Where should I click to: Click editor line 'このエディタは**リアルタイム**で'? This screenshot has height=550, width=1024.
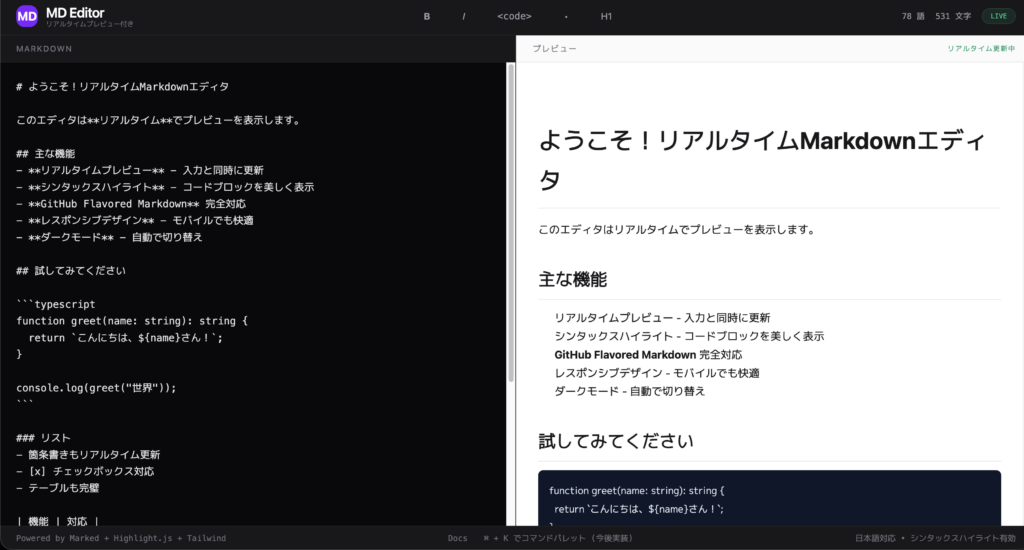(159, 120)
